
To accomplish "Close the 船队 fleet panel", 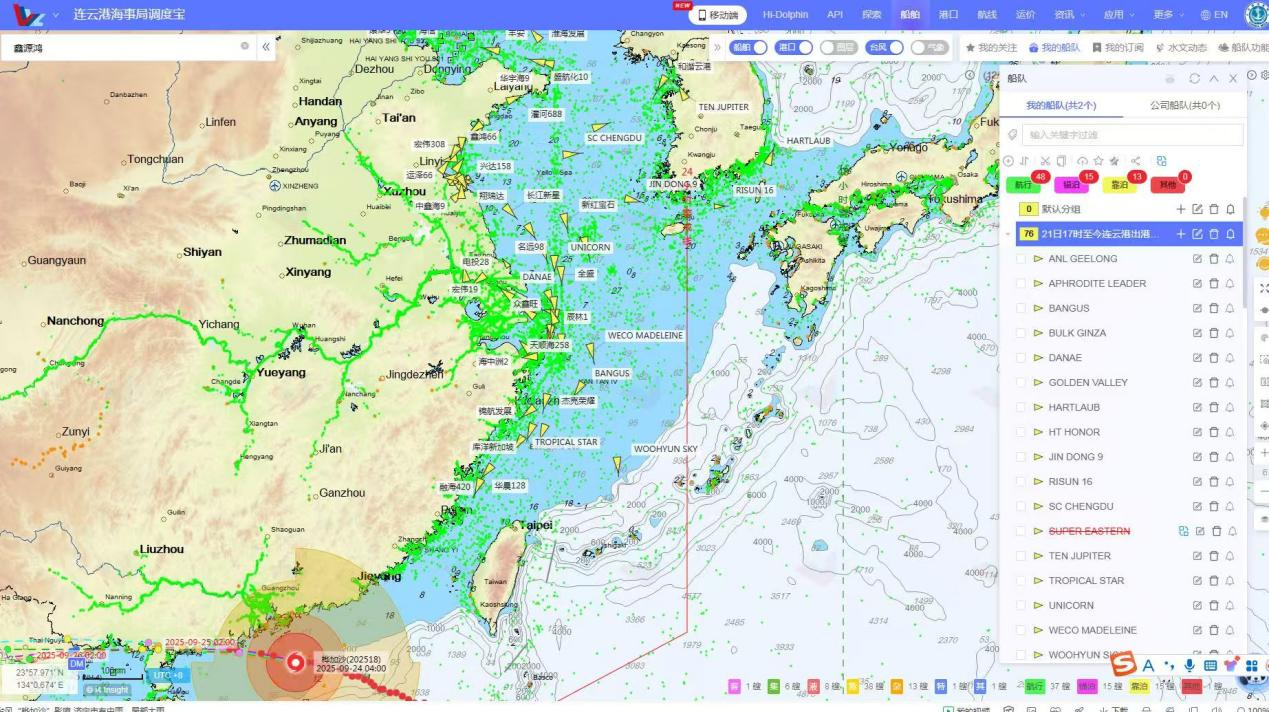I will 1233,78.
